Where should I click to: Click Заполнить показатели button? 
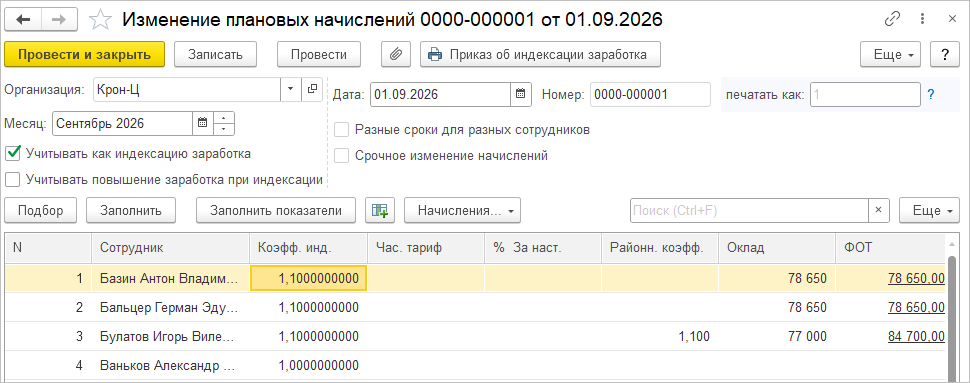[x=276, y=210]
